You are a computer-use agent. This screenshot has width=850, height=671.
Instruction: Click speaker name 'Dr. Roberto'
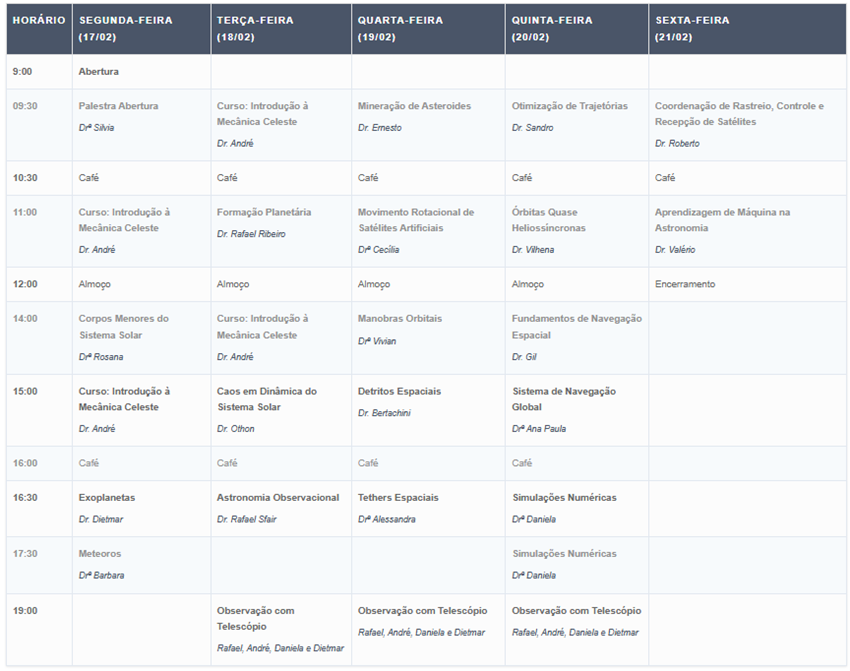677,144
